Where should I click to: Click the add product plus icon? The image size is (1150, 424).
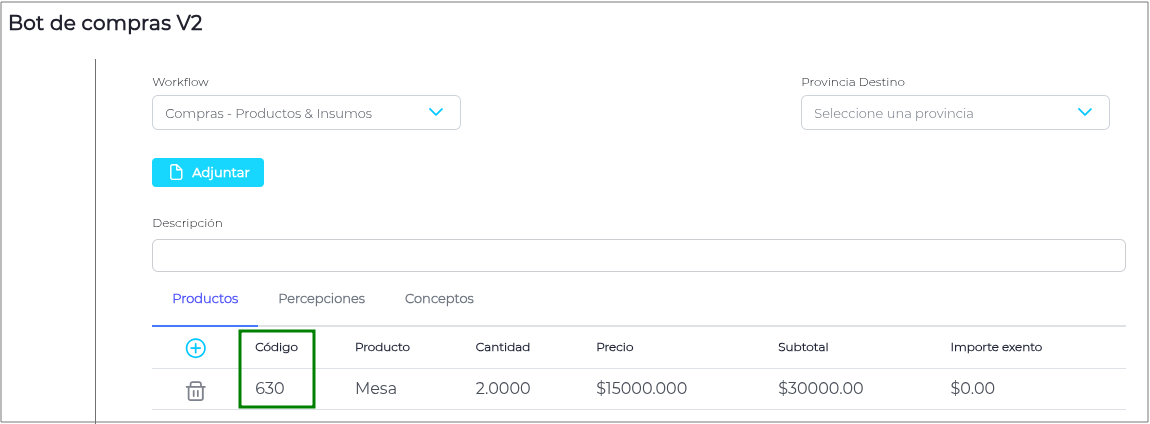click(x=196, y=348)
